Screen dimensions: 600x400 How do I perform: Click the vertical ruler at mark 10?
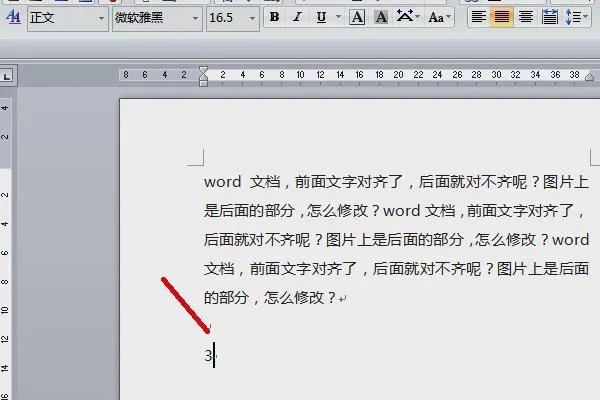pos(5,310)
